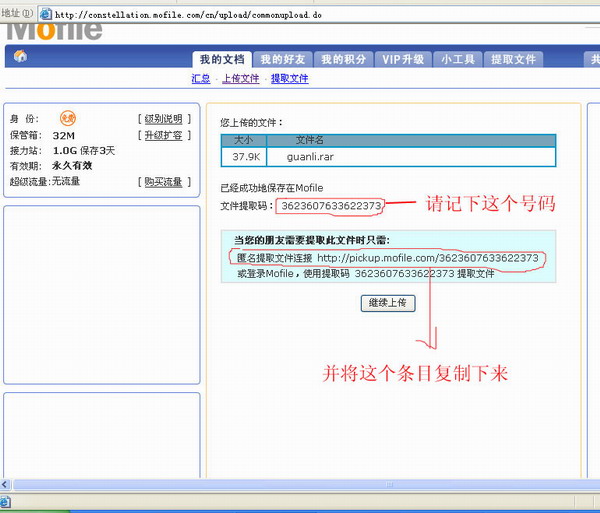Click the 32M storage value
This screenshot has width=600, height=513.
[64, 135]
